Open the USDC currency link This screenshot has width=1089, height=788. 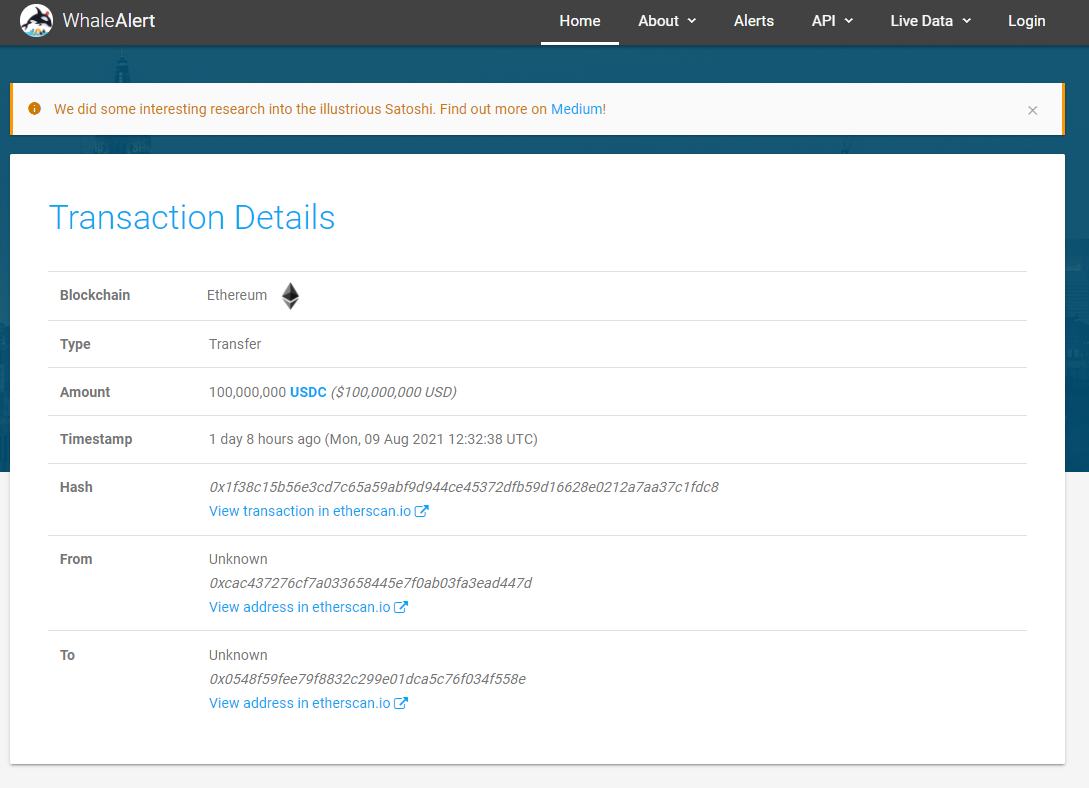click(308, 392)
